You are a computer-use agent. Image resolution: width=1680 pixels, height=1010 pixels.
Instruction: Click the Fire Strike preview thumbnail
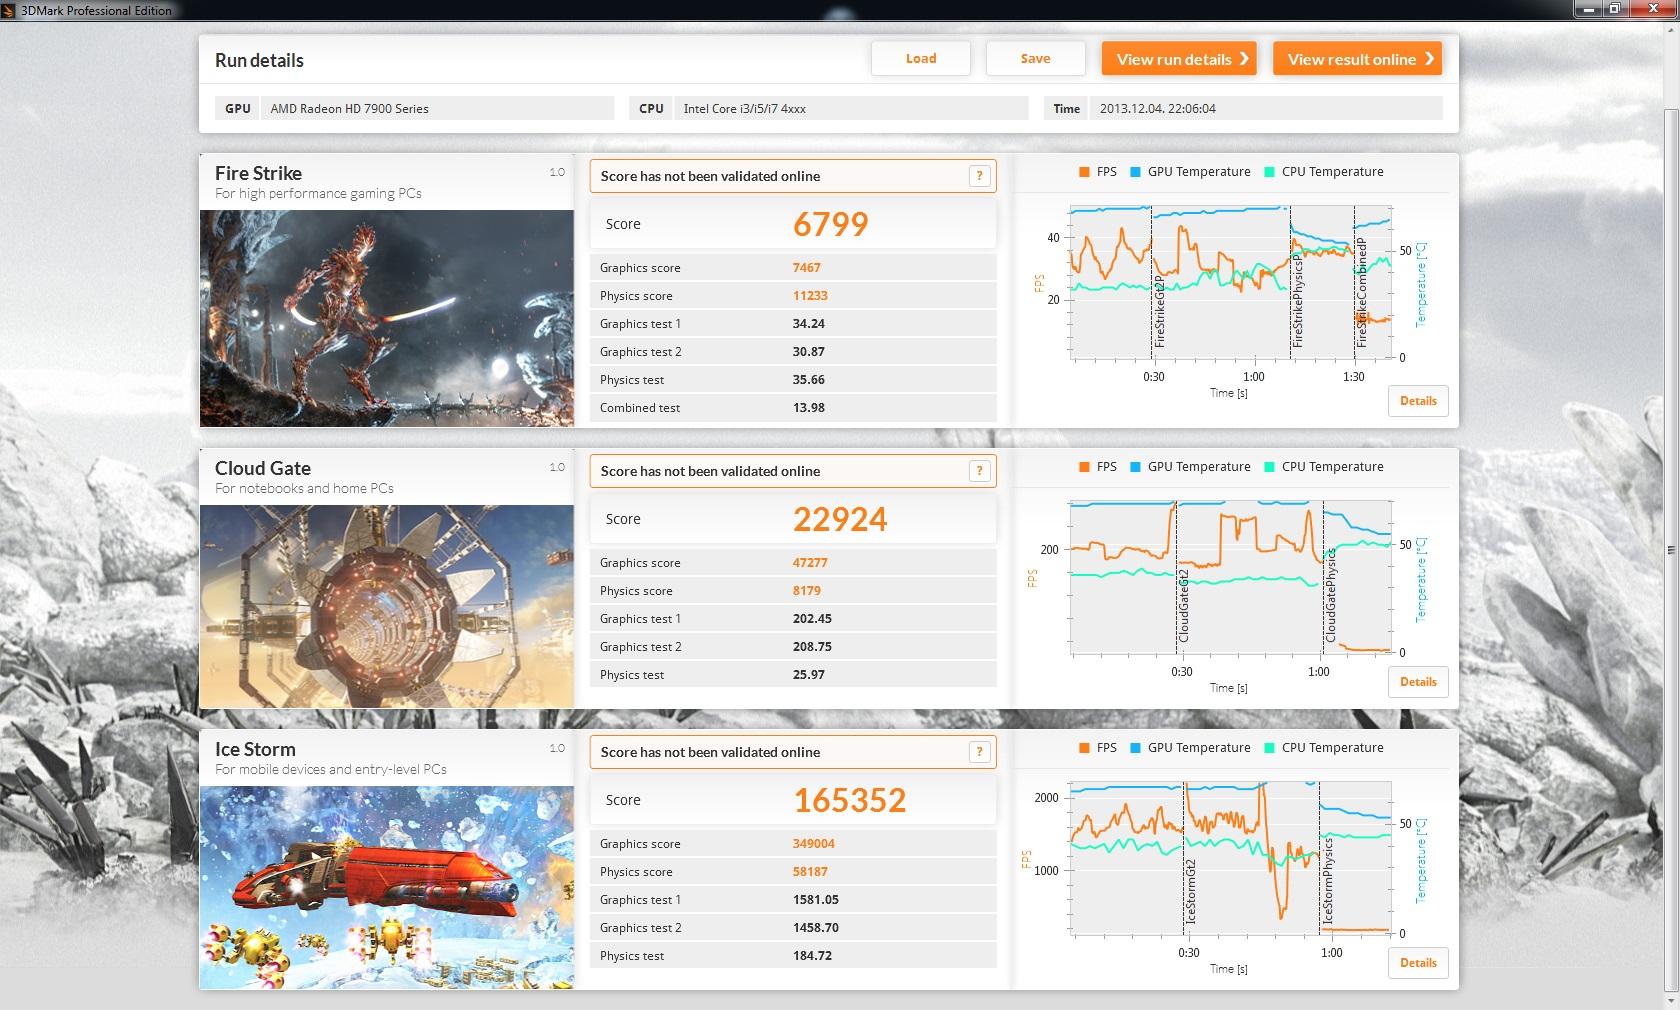(387, 318)
